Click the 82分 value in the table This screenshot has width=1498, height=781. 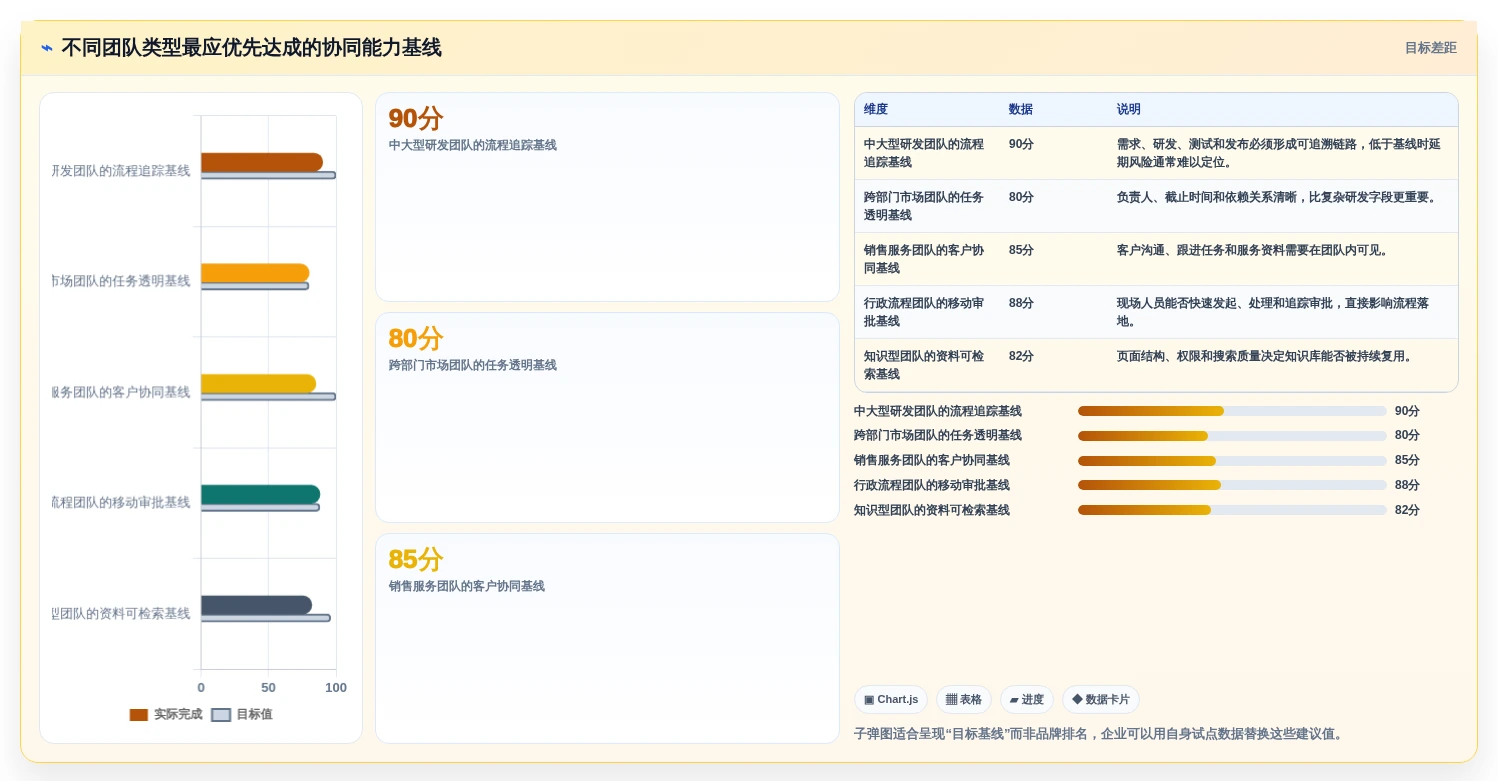(x=1021, y=356)
